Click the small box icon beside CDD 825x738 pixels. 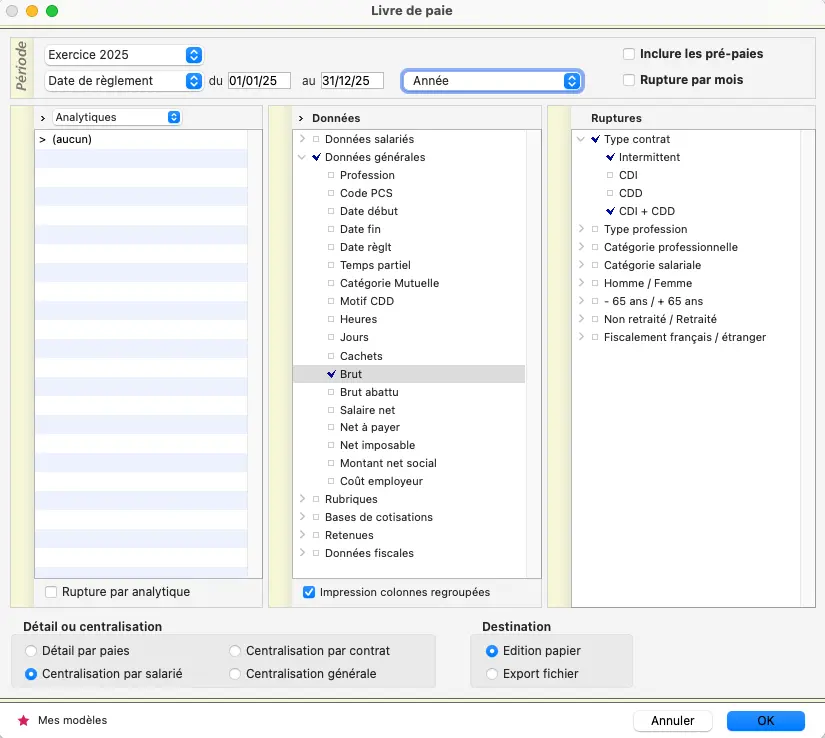(x=610, y=194)
